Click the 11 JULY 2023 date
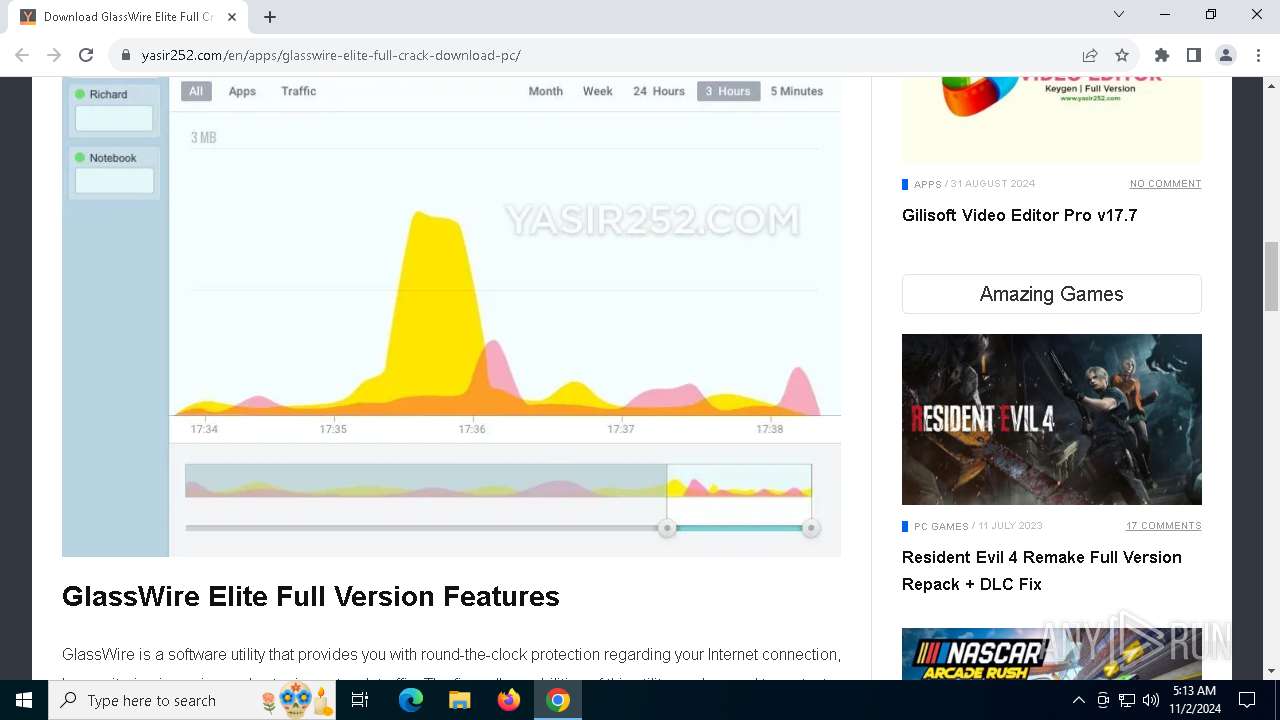Viewport: 1280px width, 720px height. [1011, 526]
